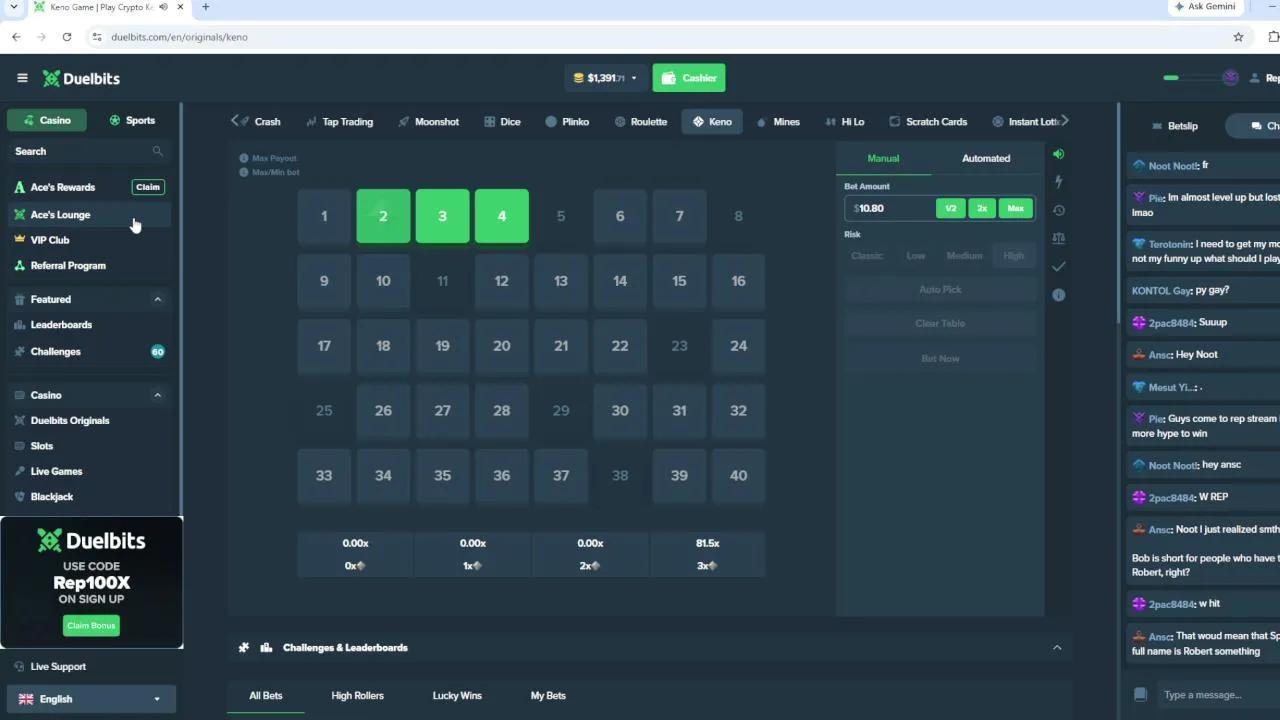Select Low risk option
The width and height of the screenshot is (1280, 720).
pyautogui.click(x=916, y=256)
